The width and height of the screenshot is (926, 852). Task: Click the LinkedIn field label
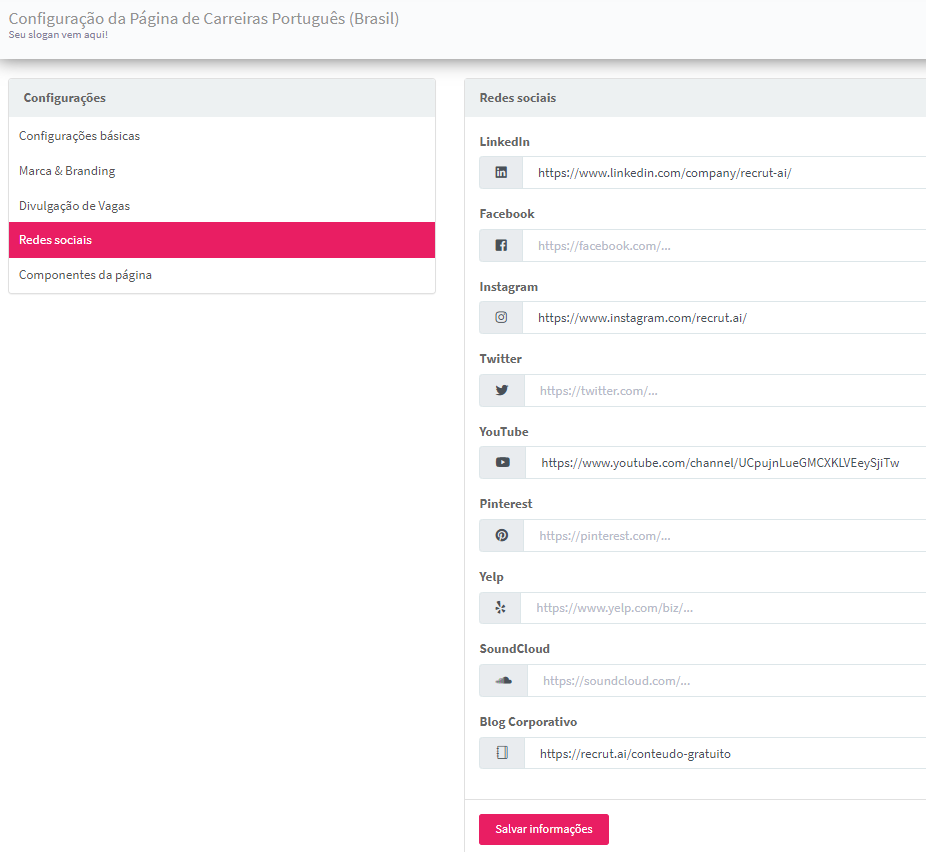click(x=504, y=142)
